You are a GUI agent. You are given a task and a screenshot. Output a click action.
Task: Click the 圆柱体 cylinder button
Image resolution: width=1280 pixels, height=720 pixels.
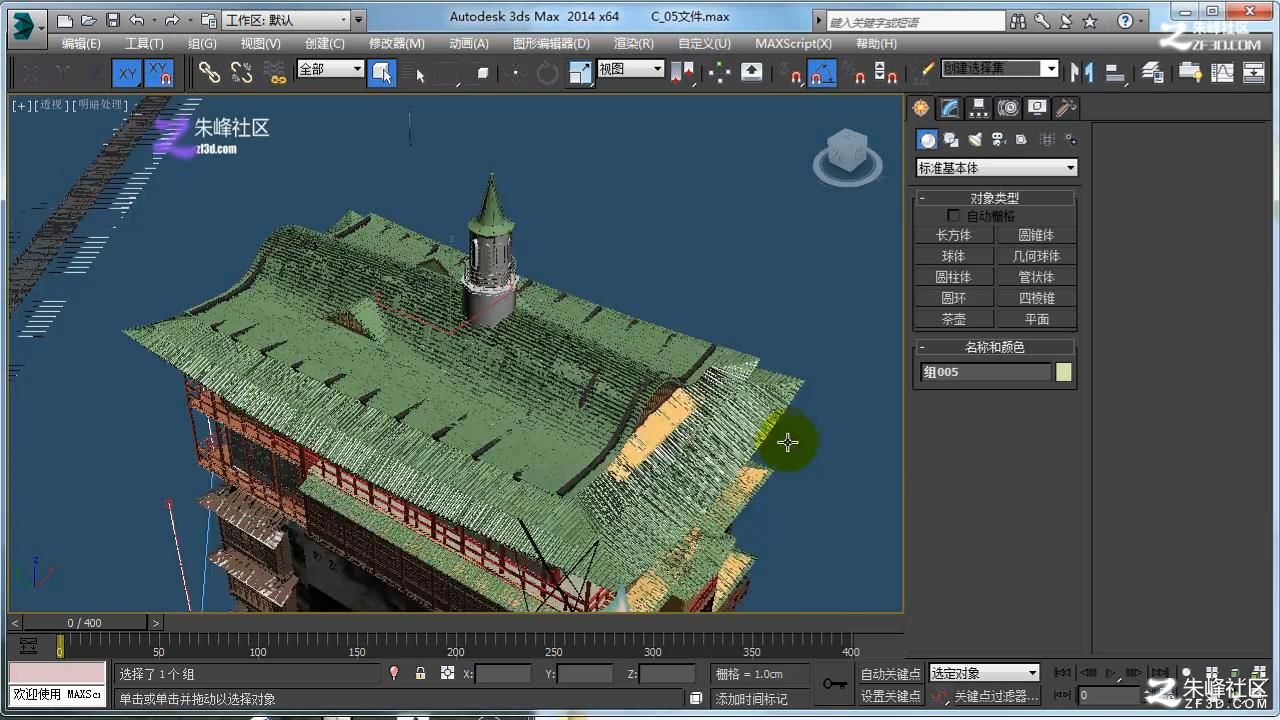(x=953, y=277)
